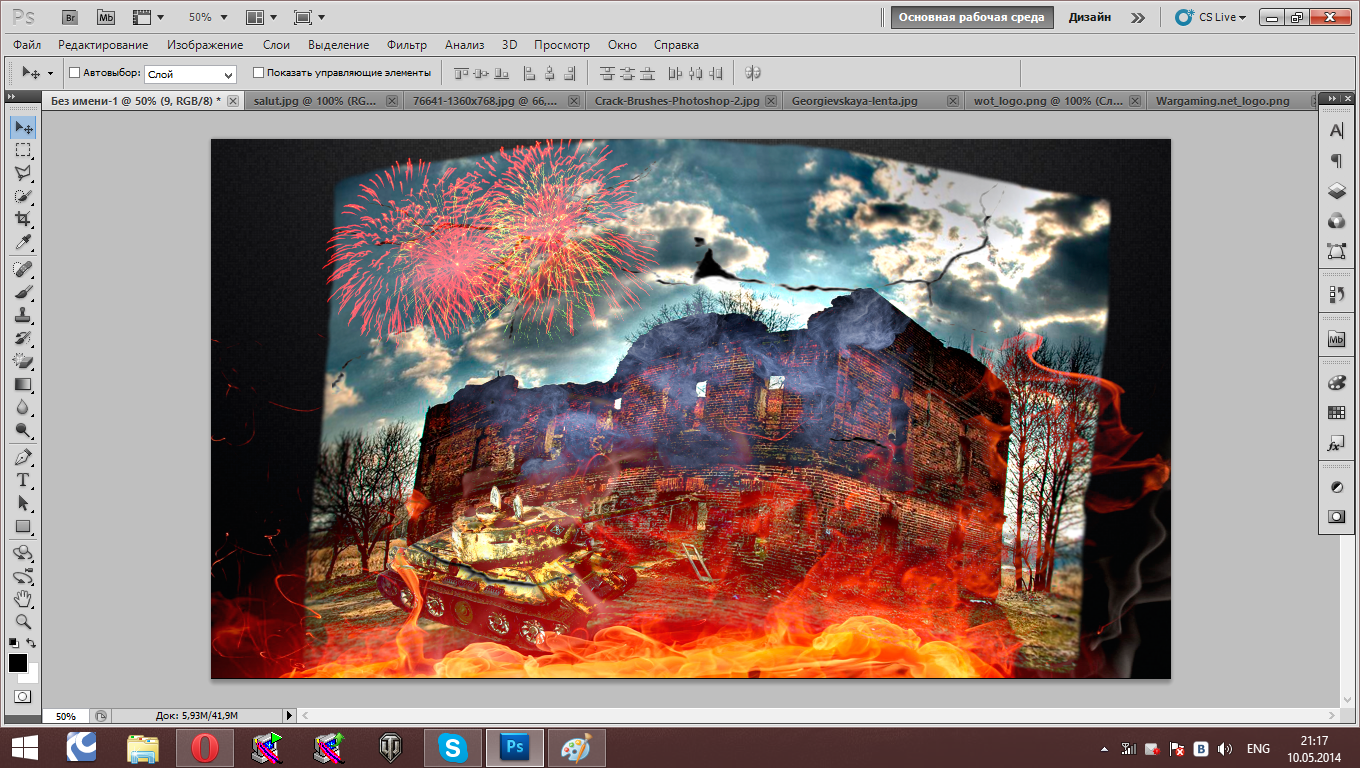Select the Gradient tool
Viewport: 1360px width, 768px height.
click(23, 384)
